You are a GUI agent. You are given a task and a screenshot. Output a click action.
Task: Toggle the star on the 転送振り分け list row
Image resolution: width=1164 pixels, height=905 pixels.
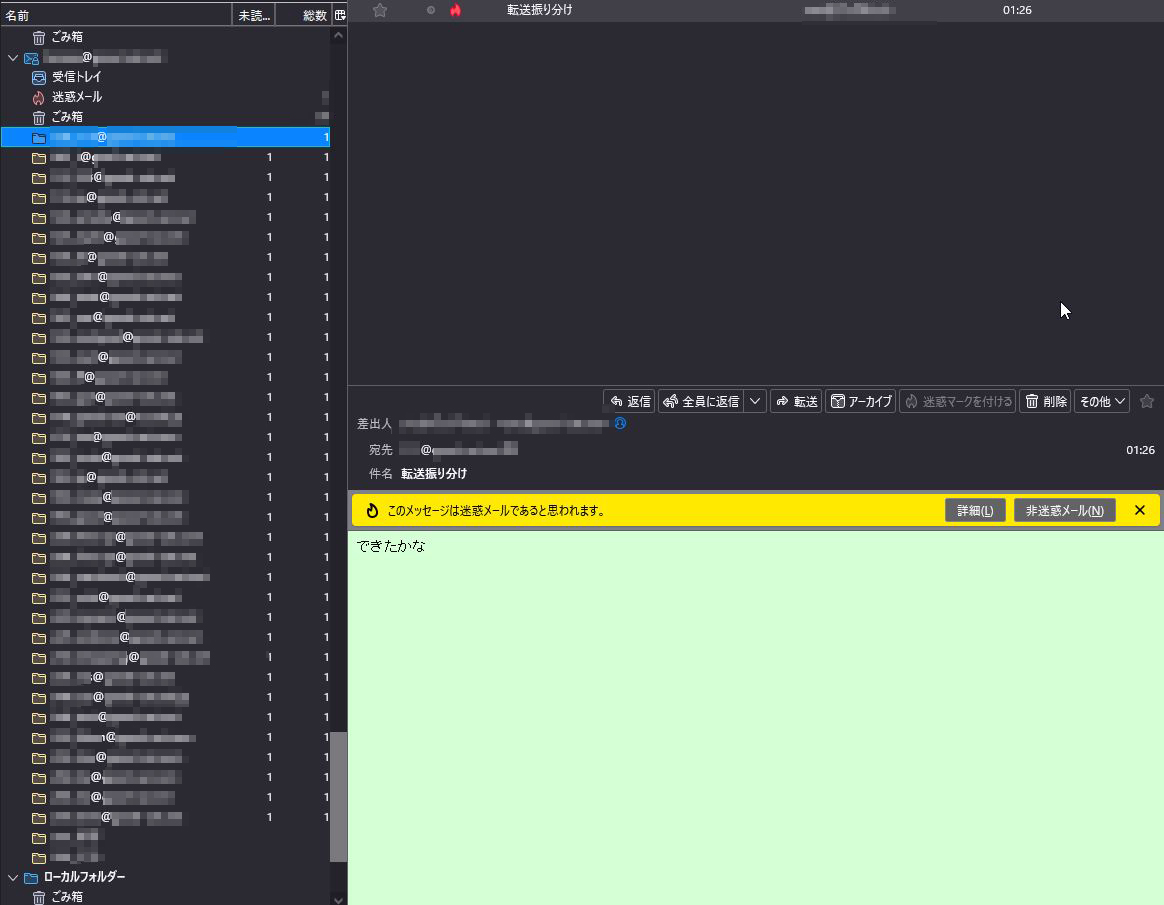click(x=380, y=10)
